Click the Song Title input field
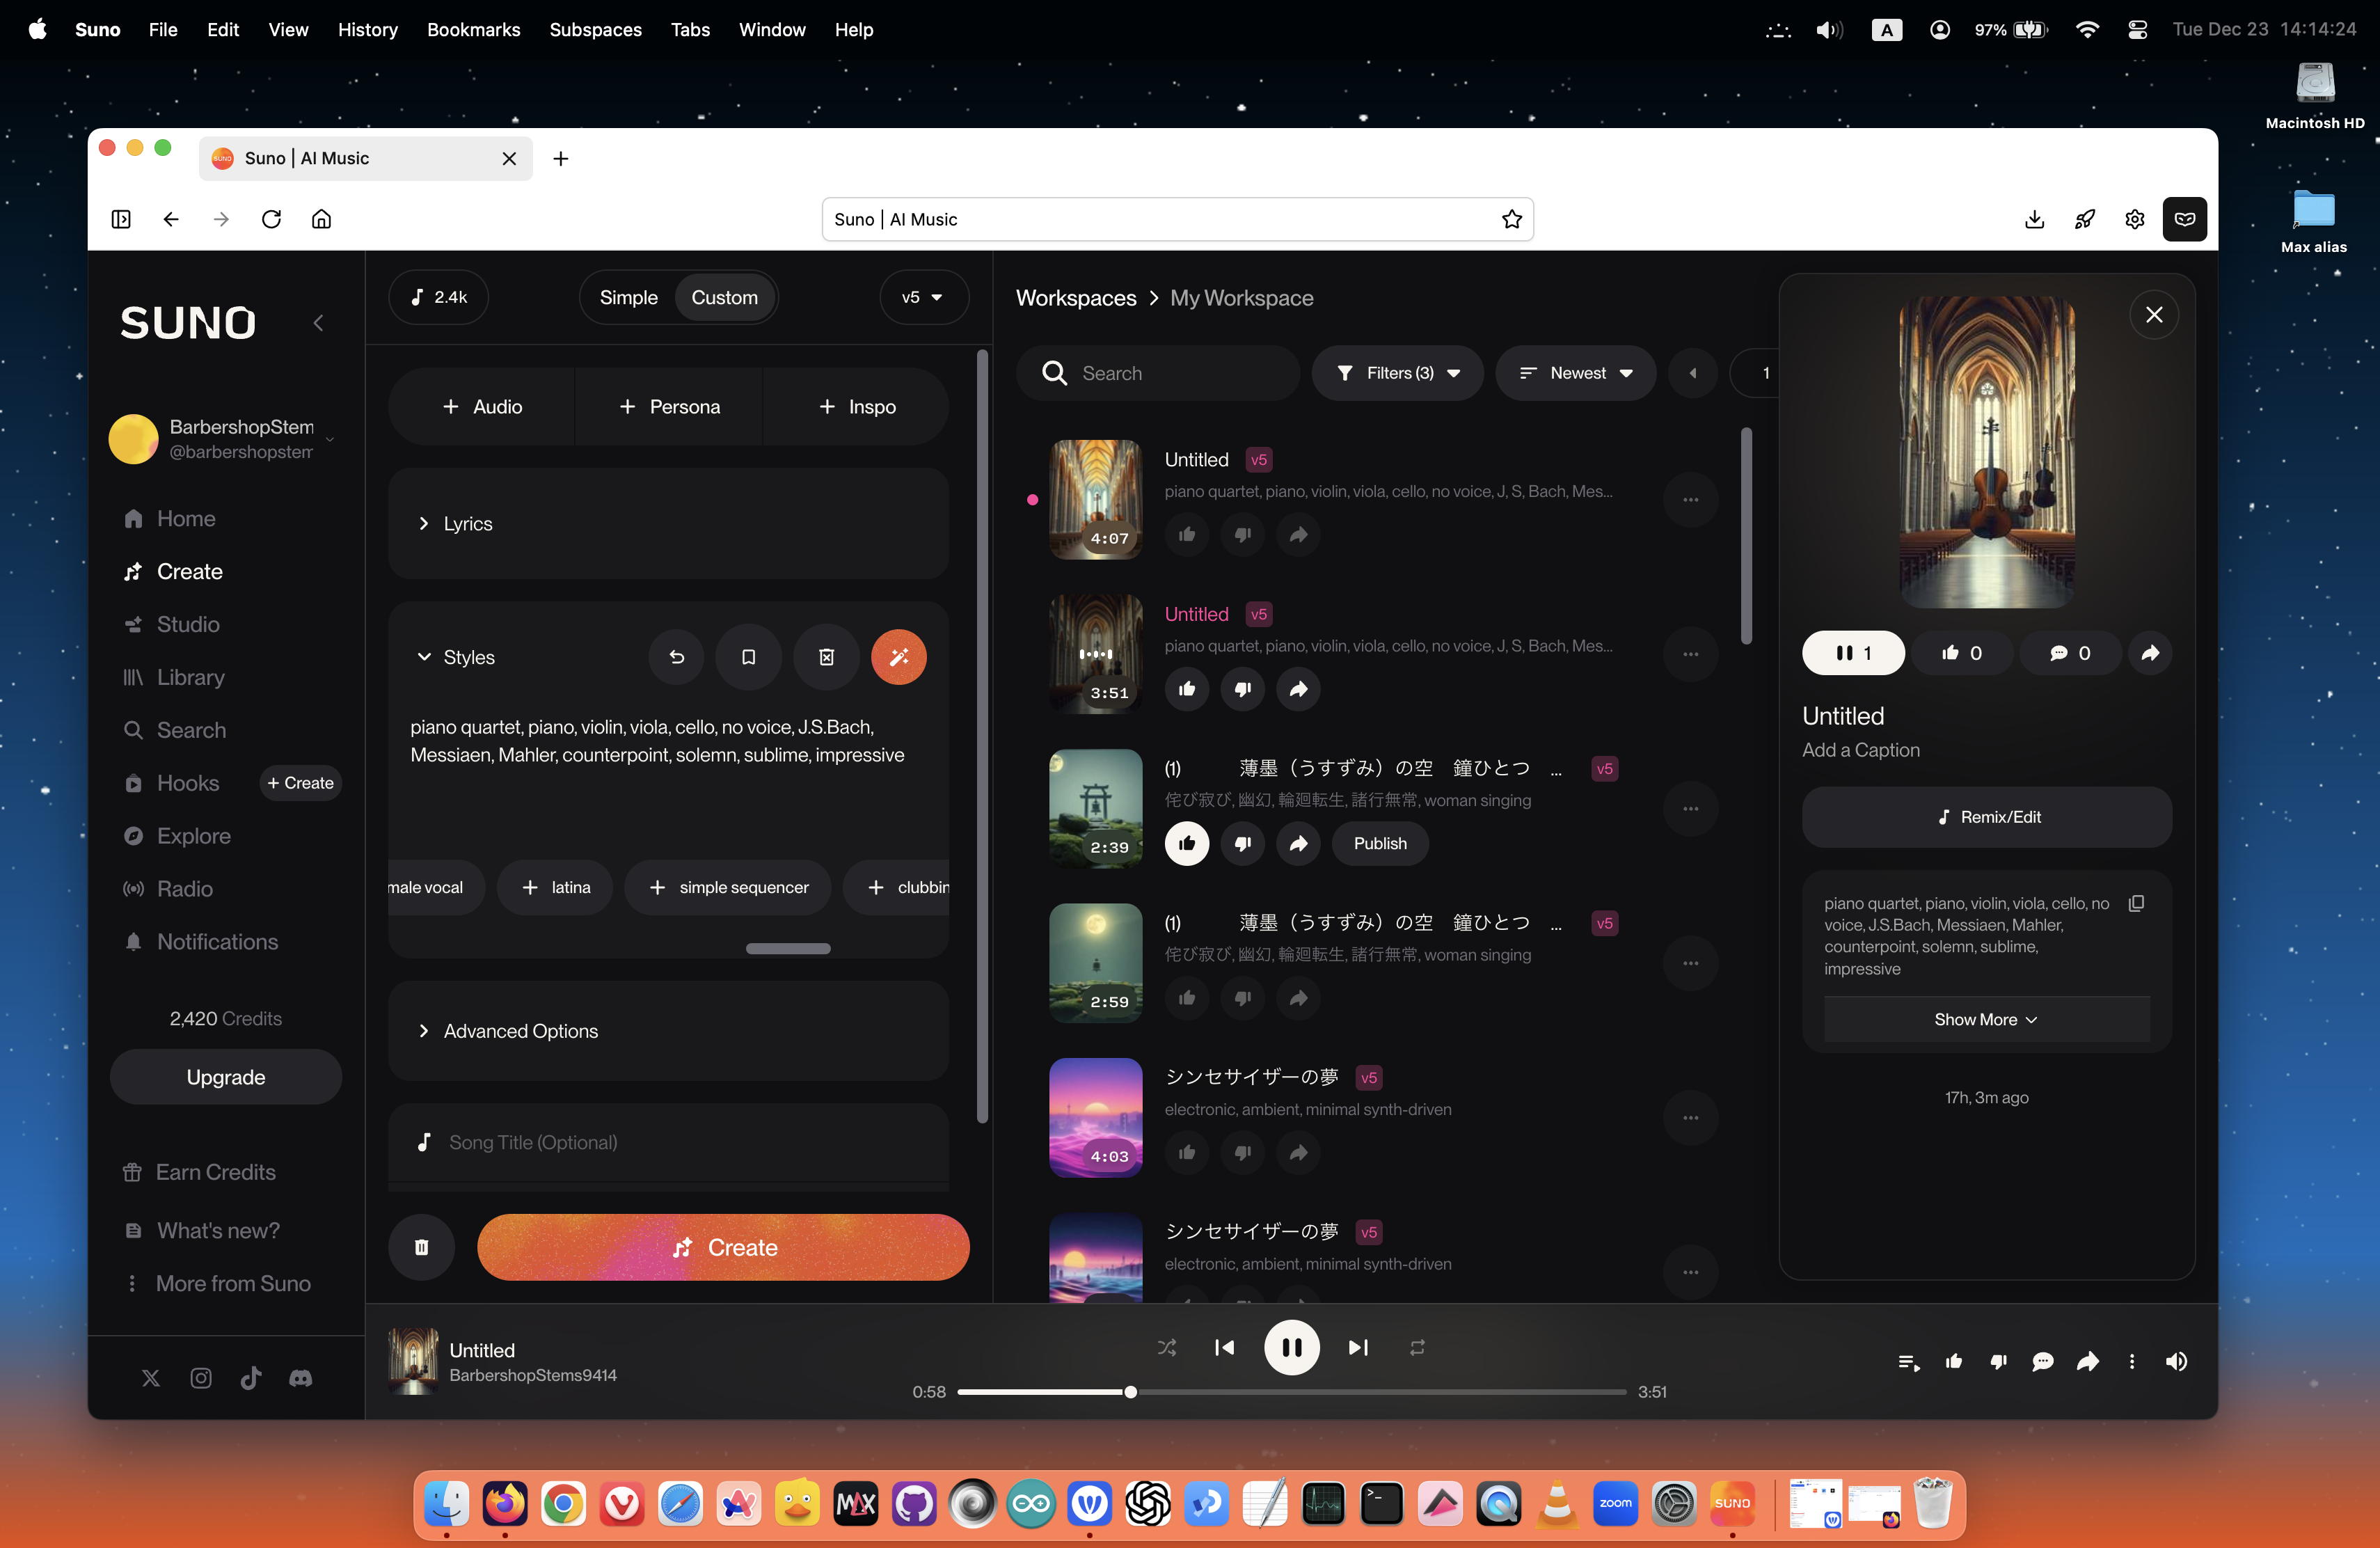The width and height of the screenshot is (2380, 1548). (x=680, y=1142)
